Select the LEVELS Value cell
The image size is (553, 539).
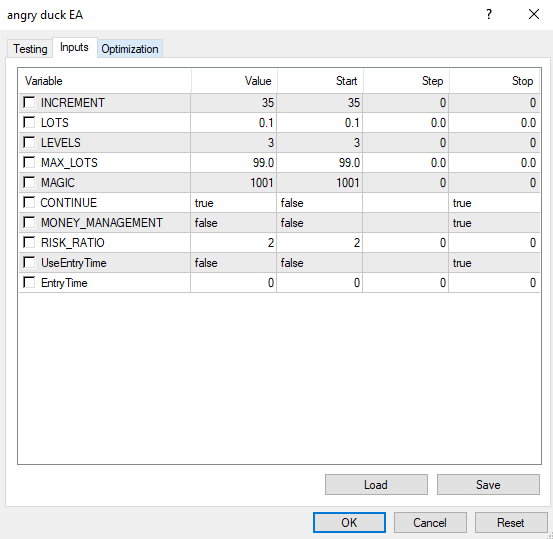click(x=233, y=143)
